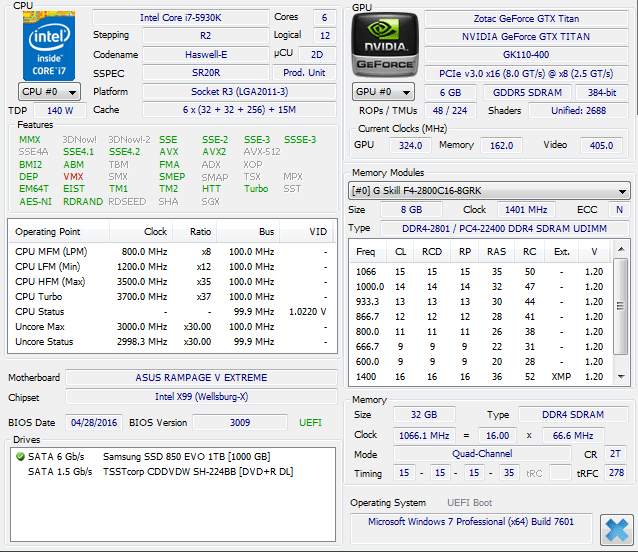Click the tRFC value 278

(x=616, y=473)
